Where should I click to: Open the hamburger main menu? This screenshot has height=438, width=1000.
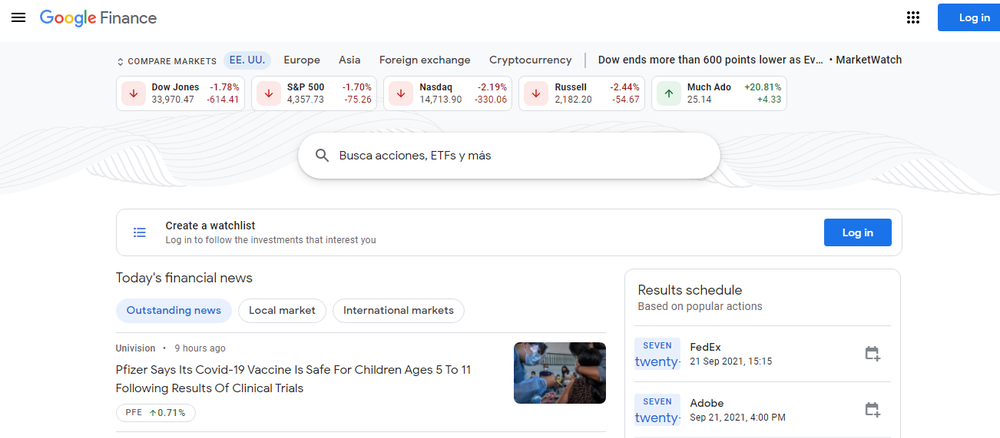click(18, 18)
